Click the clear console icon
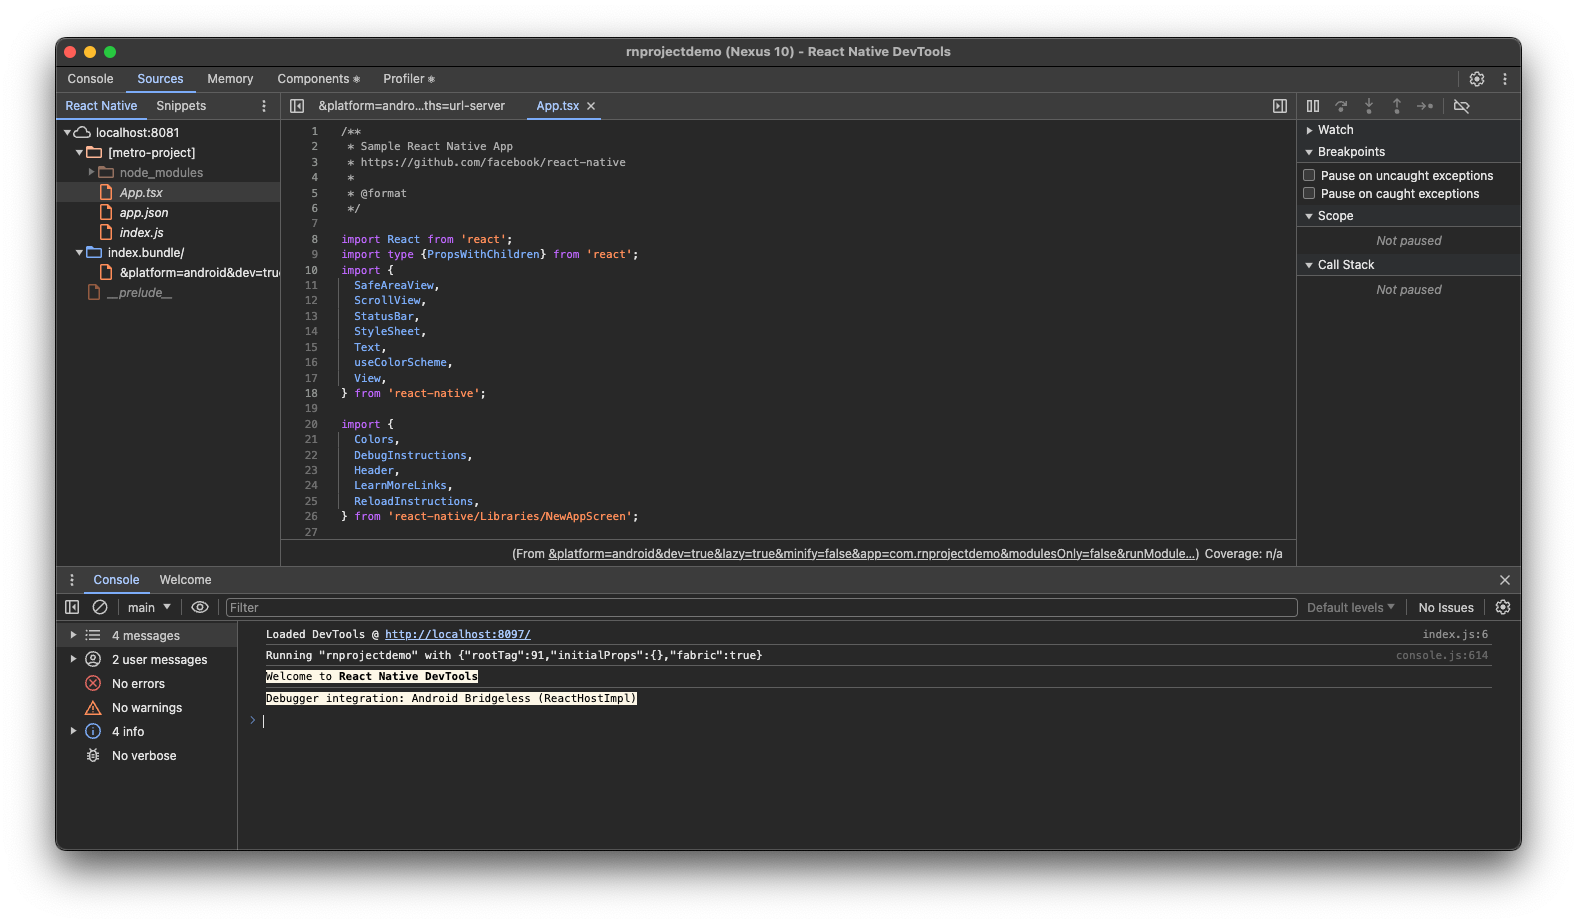The height and width of the screenshot is (924, 1577). click(x=100, y=607)
